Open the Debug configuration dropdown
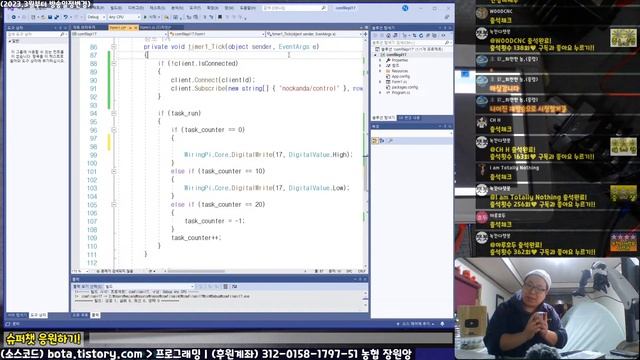 tap(95, 17)
